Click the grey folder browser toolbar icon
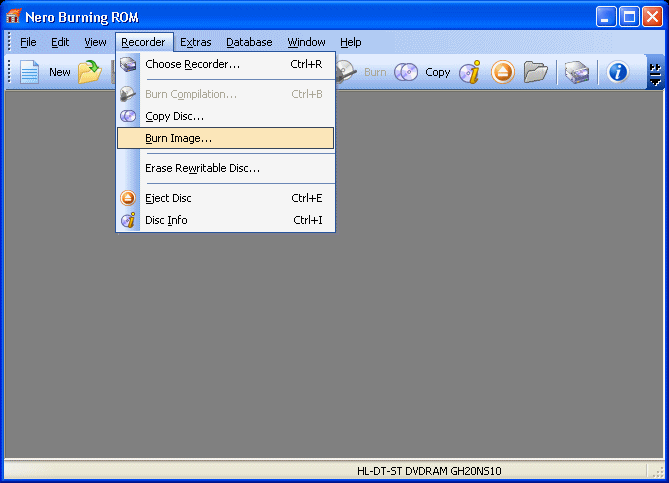 tap(535, 72)
